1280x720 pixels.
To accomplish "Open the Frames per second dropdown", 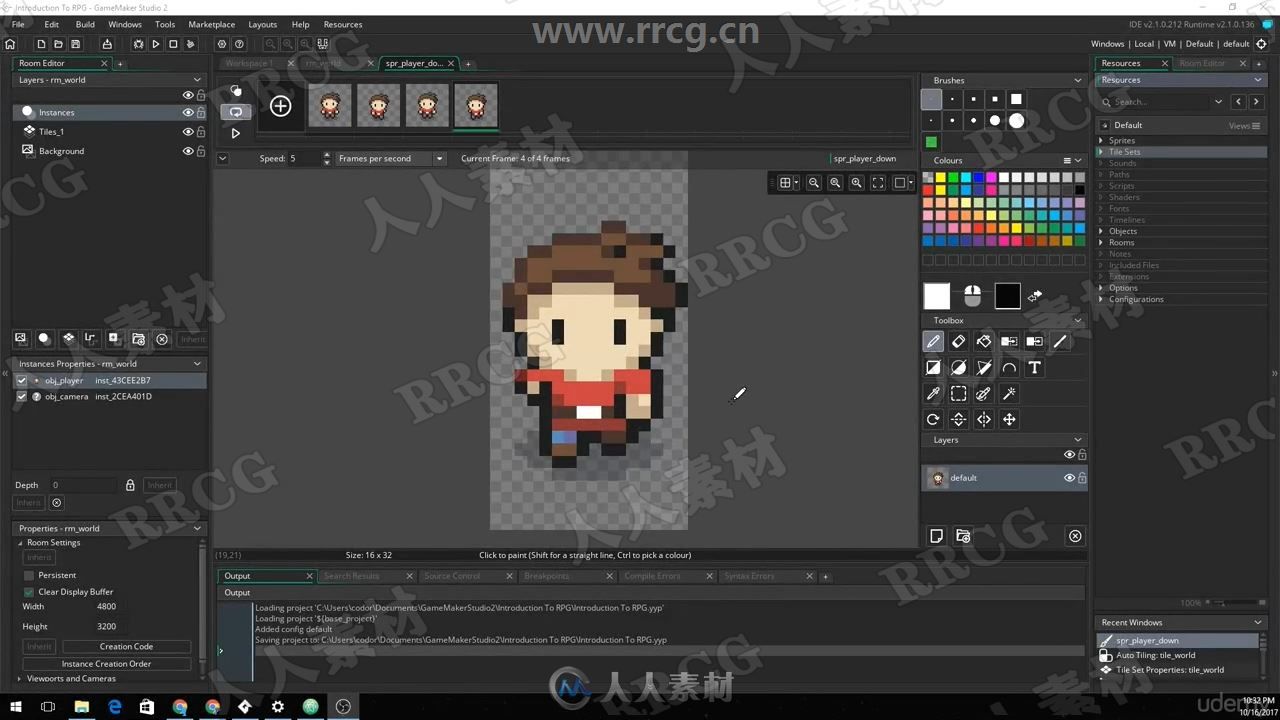I will coord(391,158).
